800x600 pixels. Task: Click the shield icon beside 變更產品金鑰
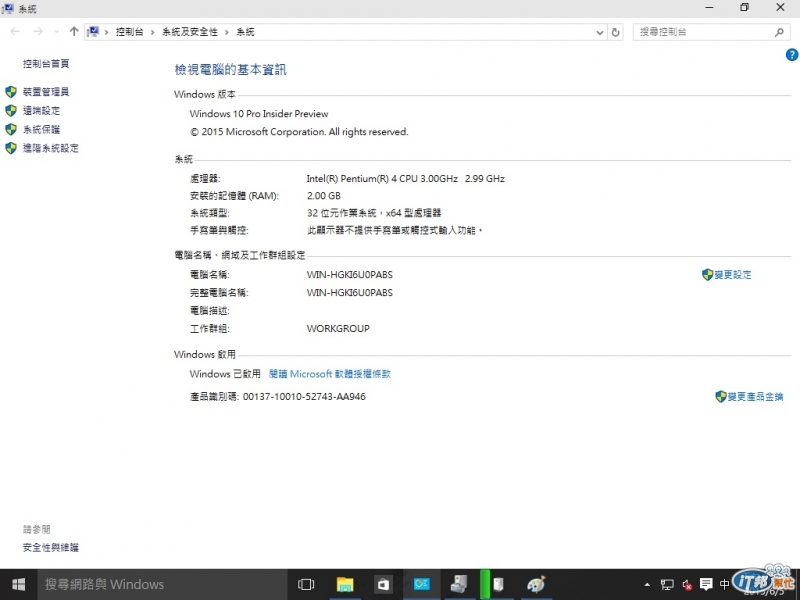(x=721, y=397)
